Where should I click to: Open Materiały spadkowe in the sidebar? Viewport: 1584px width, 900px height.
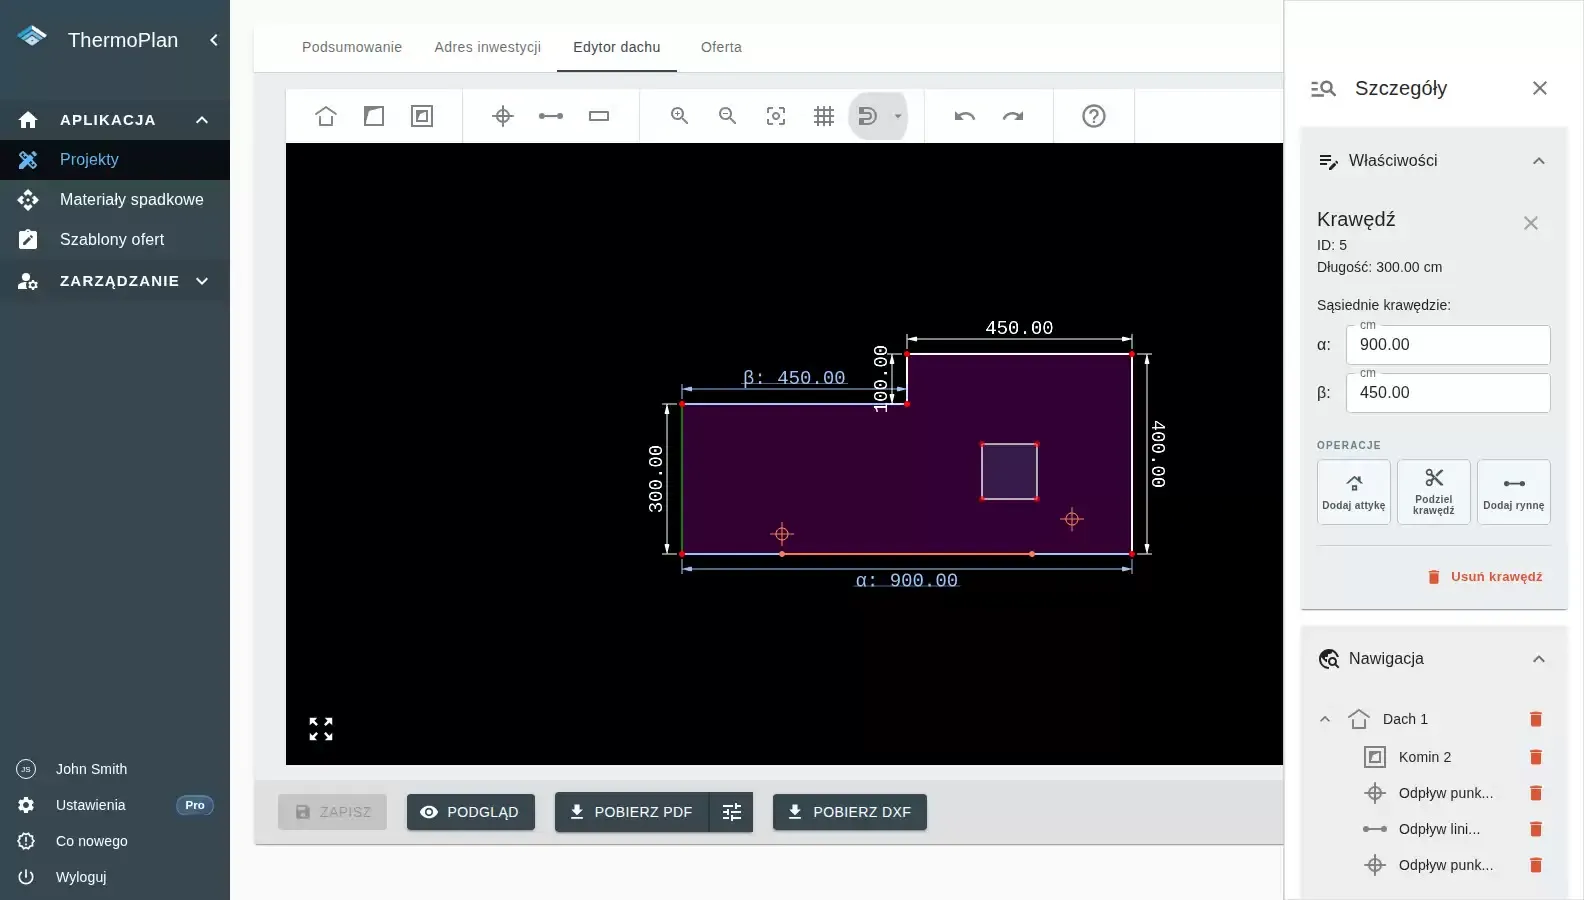pyautogui.click(x=115, y=200)
